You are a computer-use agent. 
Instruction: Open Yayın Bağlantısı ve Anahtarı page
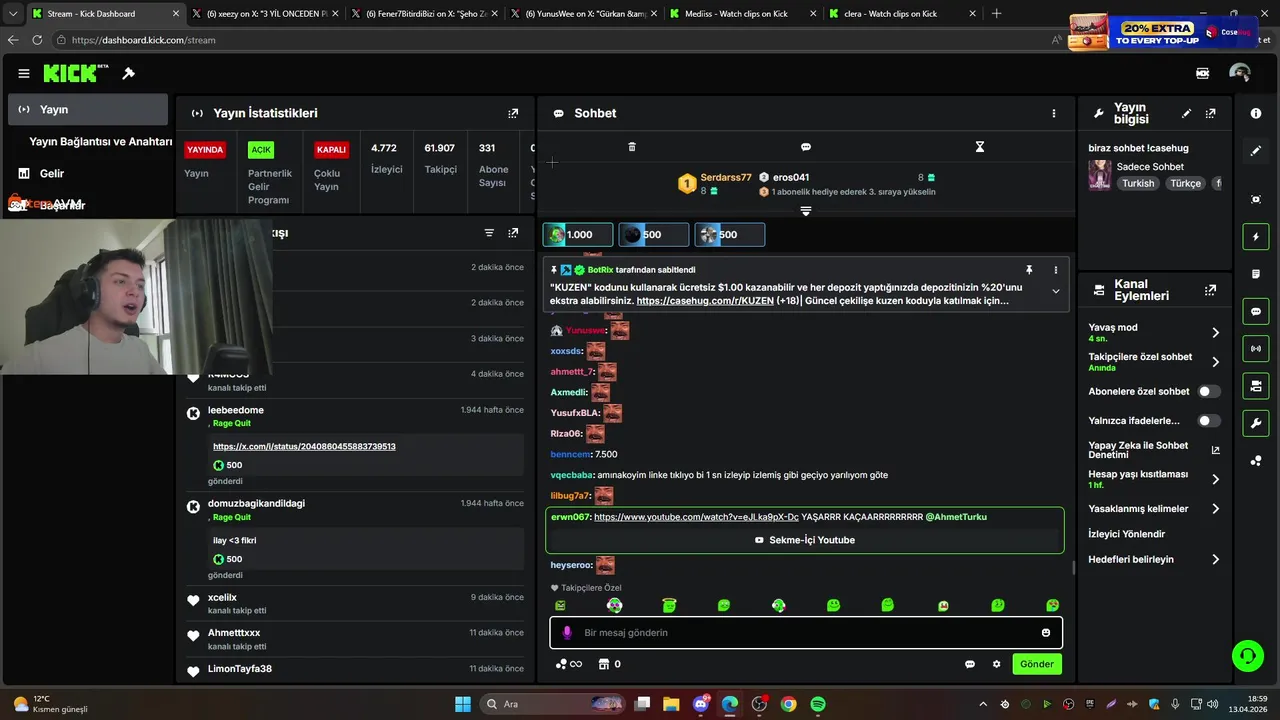tap(100, 142)
